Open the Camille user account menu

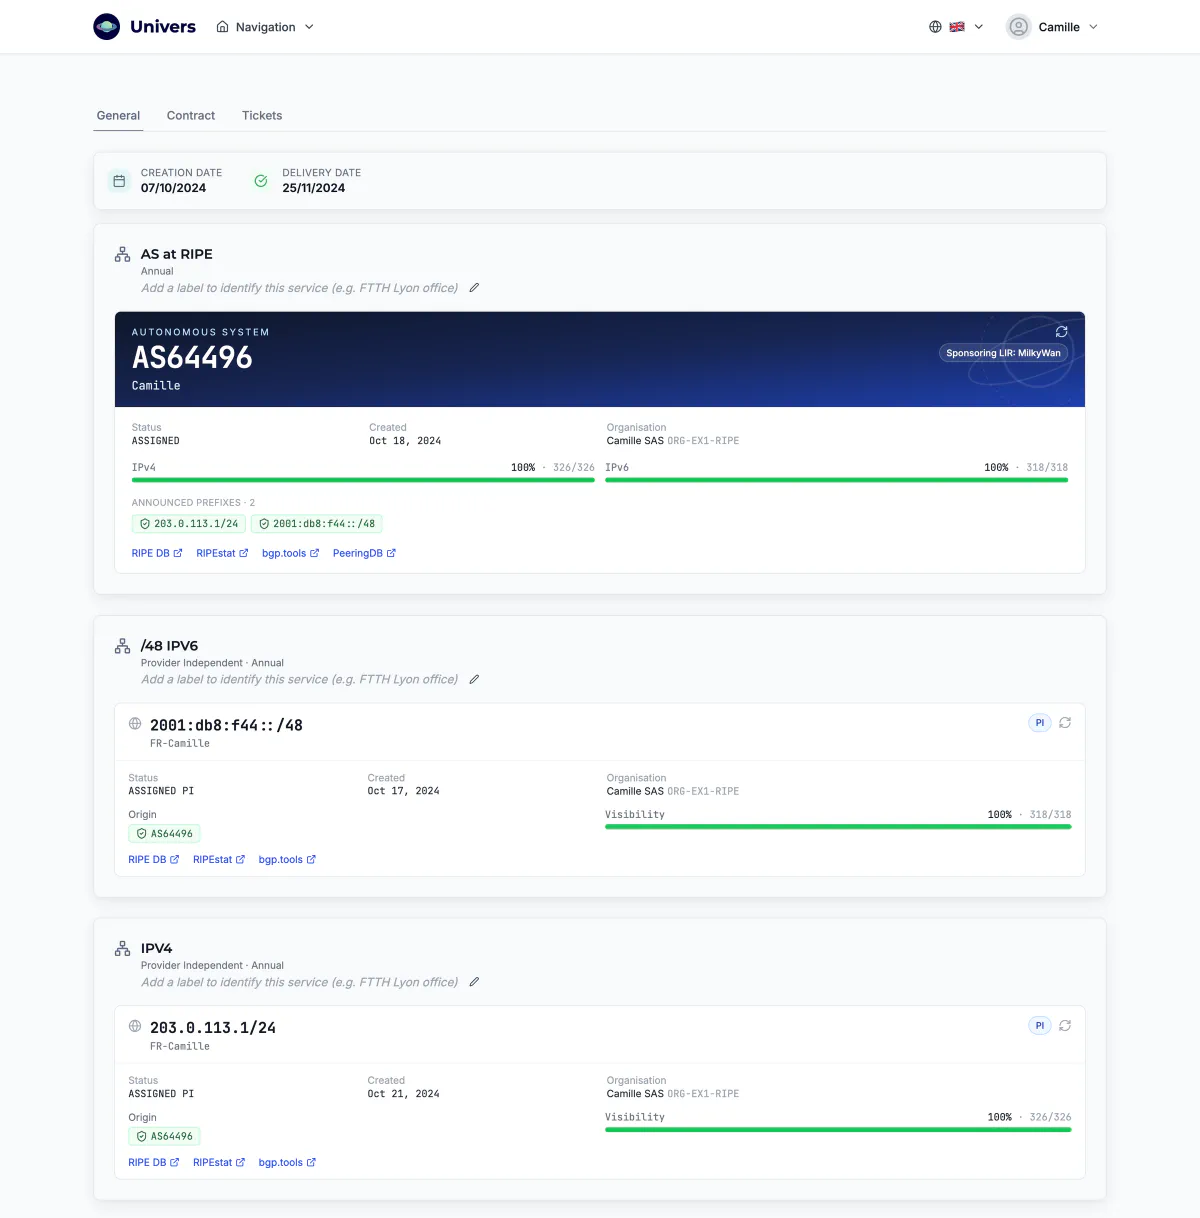point(1053,27)
